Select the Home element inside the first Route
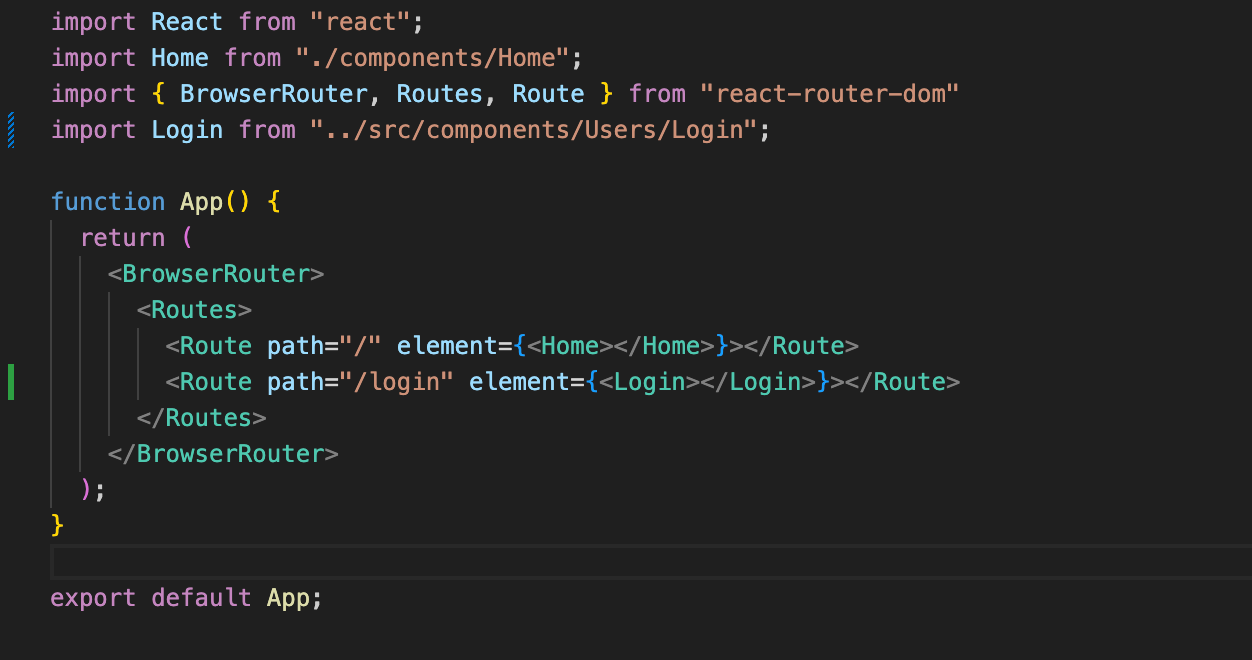The width and height of the screenshot is (1252, 660). point(565,345)
